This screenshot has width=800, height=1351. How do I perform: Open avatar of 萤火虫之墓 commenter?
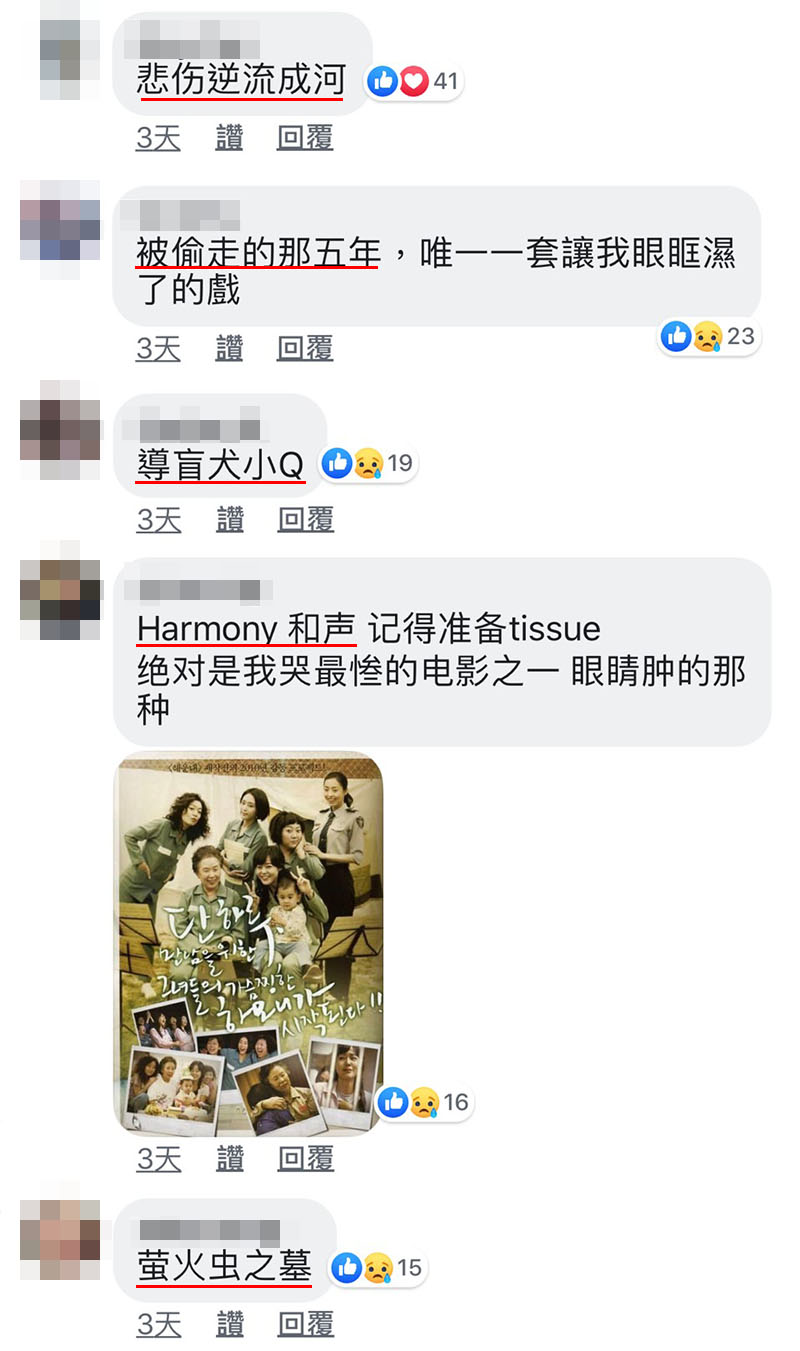point(60,1240)
